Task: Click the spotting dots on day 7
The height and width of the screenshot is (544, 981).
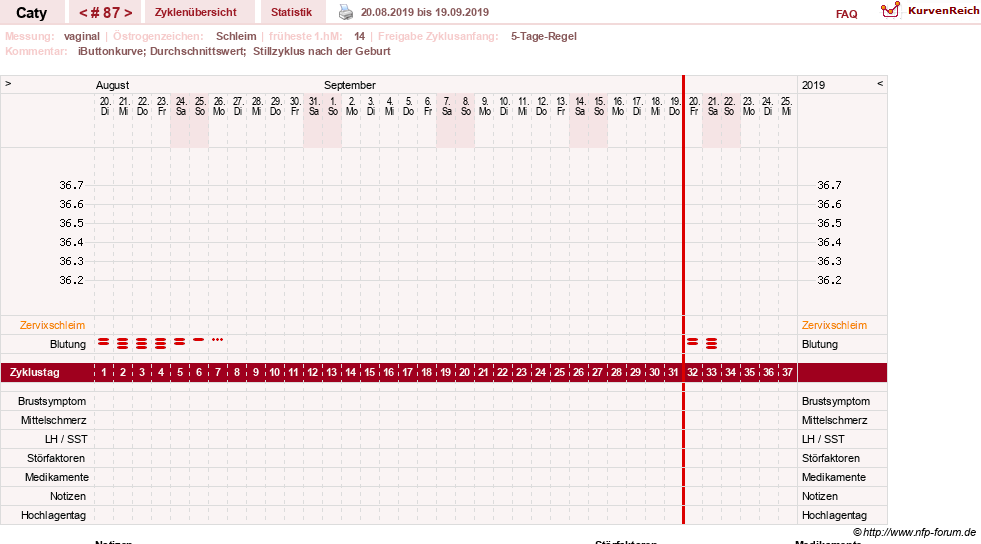Action: point(218,340)
